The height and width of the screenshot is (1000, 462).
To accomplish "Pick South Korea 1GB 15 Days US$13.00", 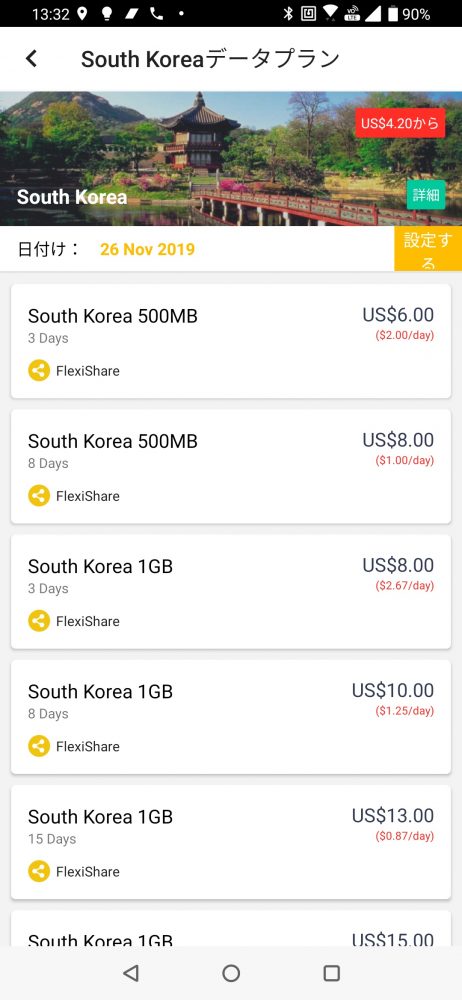I will 231,842.
